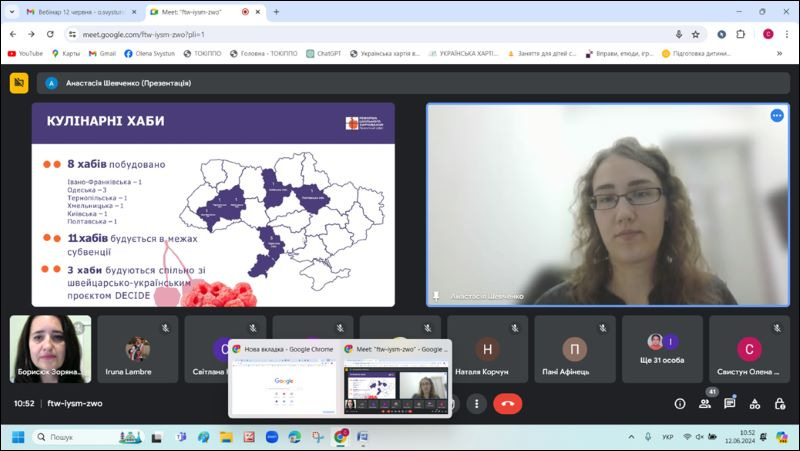800x451 pixels.
Task: Expand hidden bookmarks chevron
Action: pyautogui.click(x=779, y=53)
